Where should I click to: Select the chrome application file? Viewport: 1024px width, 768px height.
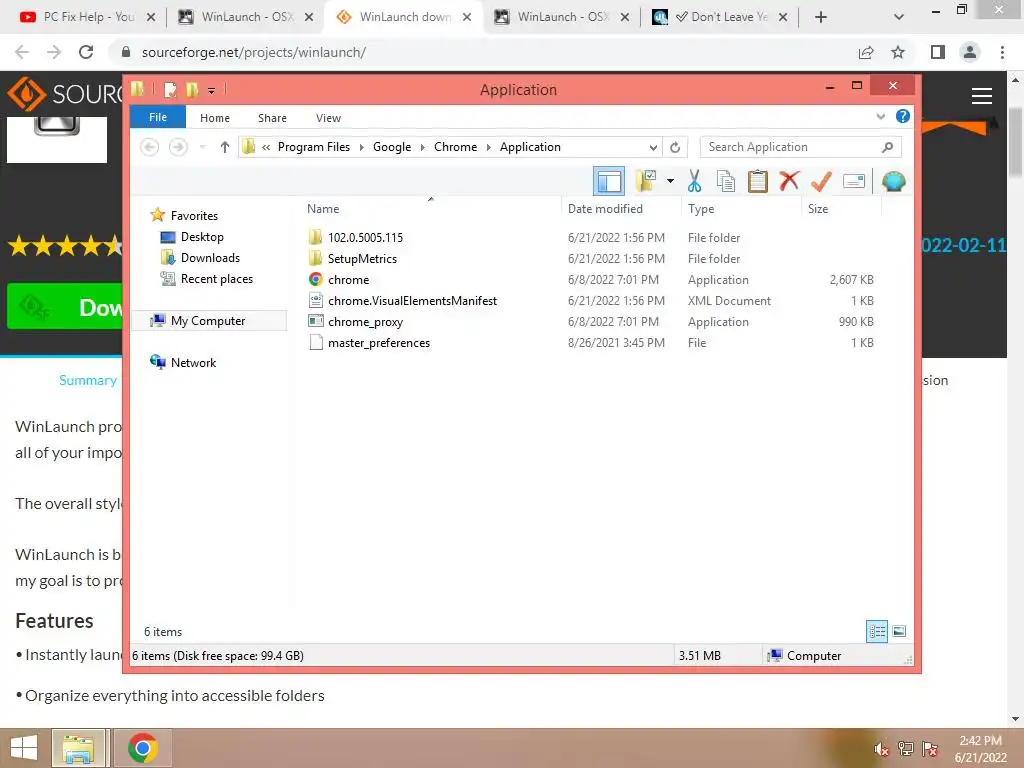(348, 280)
